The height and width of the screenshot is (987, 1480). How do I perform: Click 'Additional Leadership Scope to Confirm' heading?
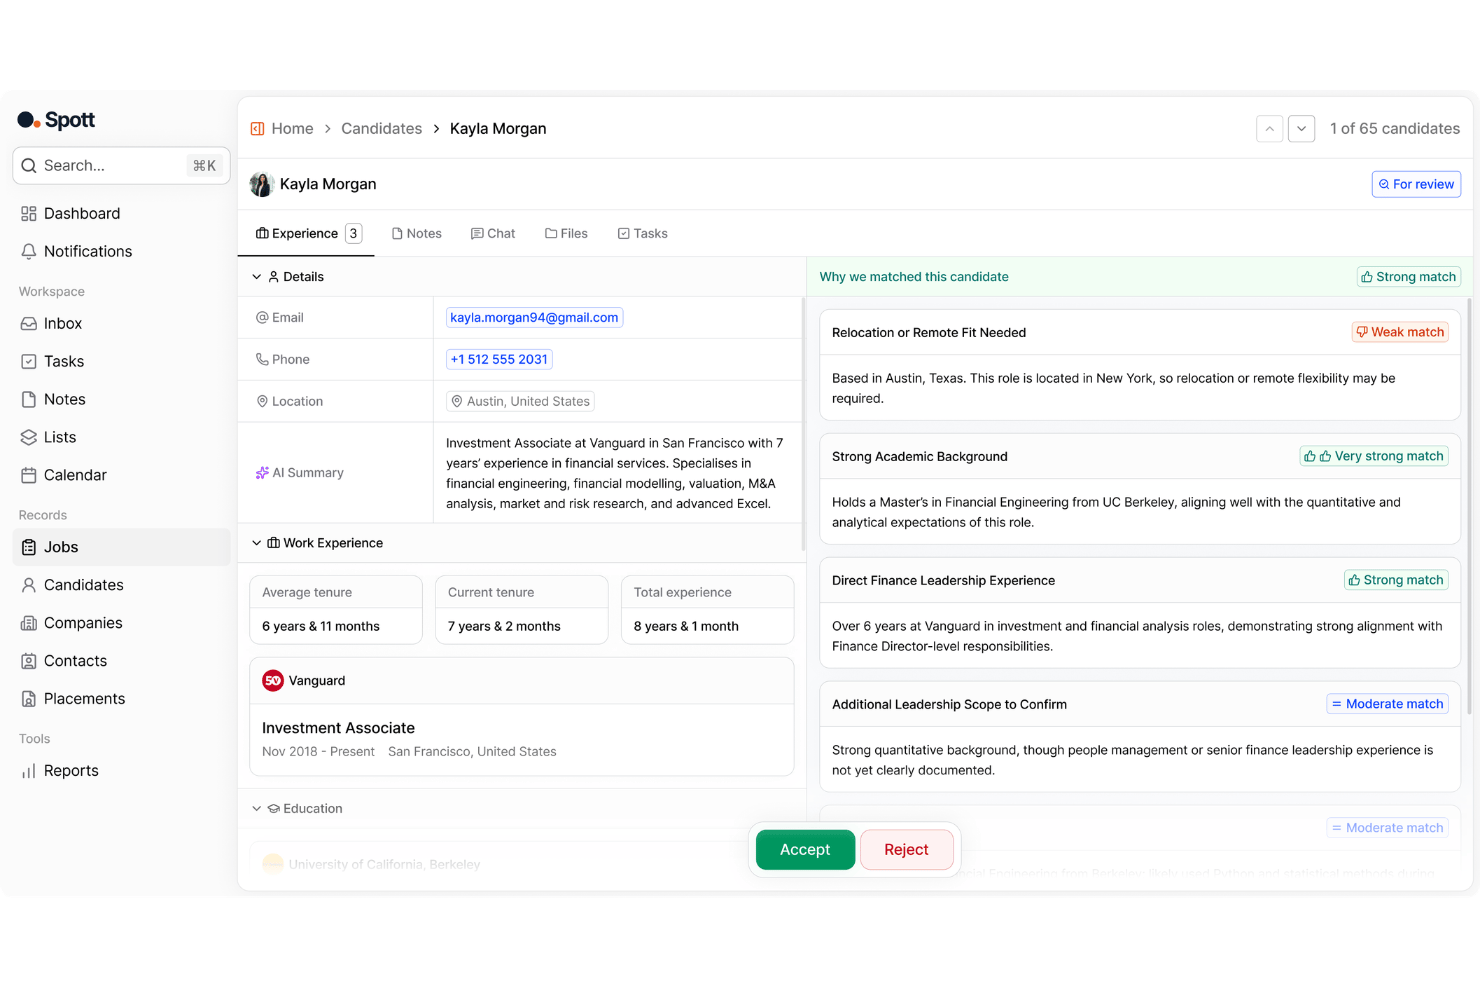[949, 705]
